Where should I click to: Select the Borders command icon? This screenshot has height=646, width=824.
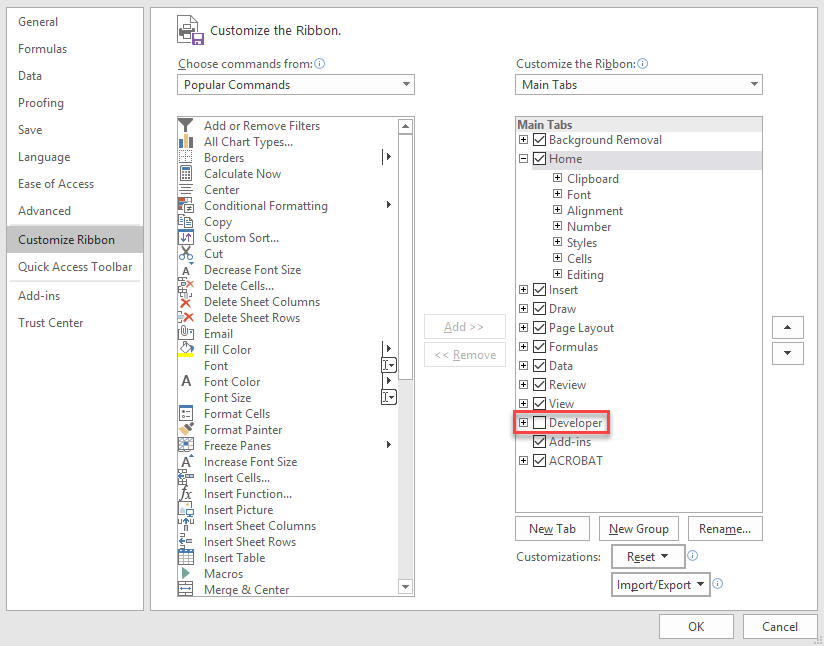(185, 158)
